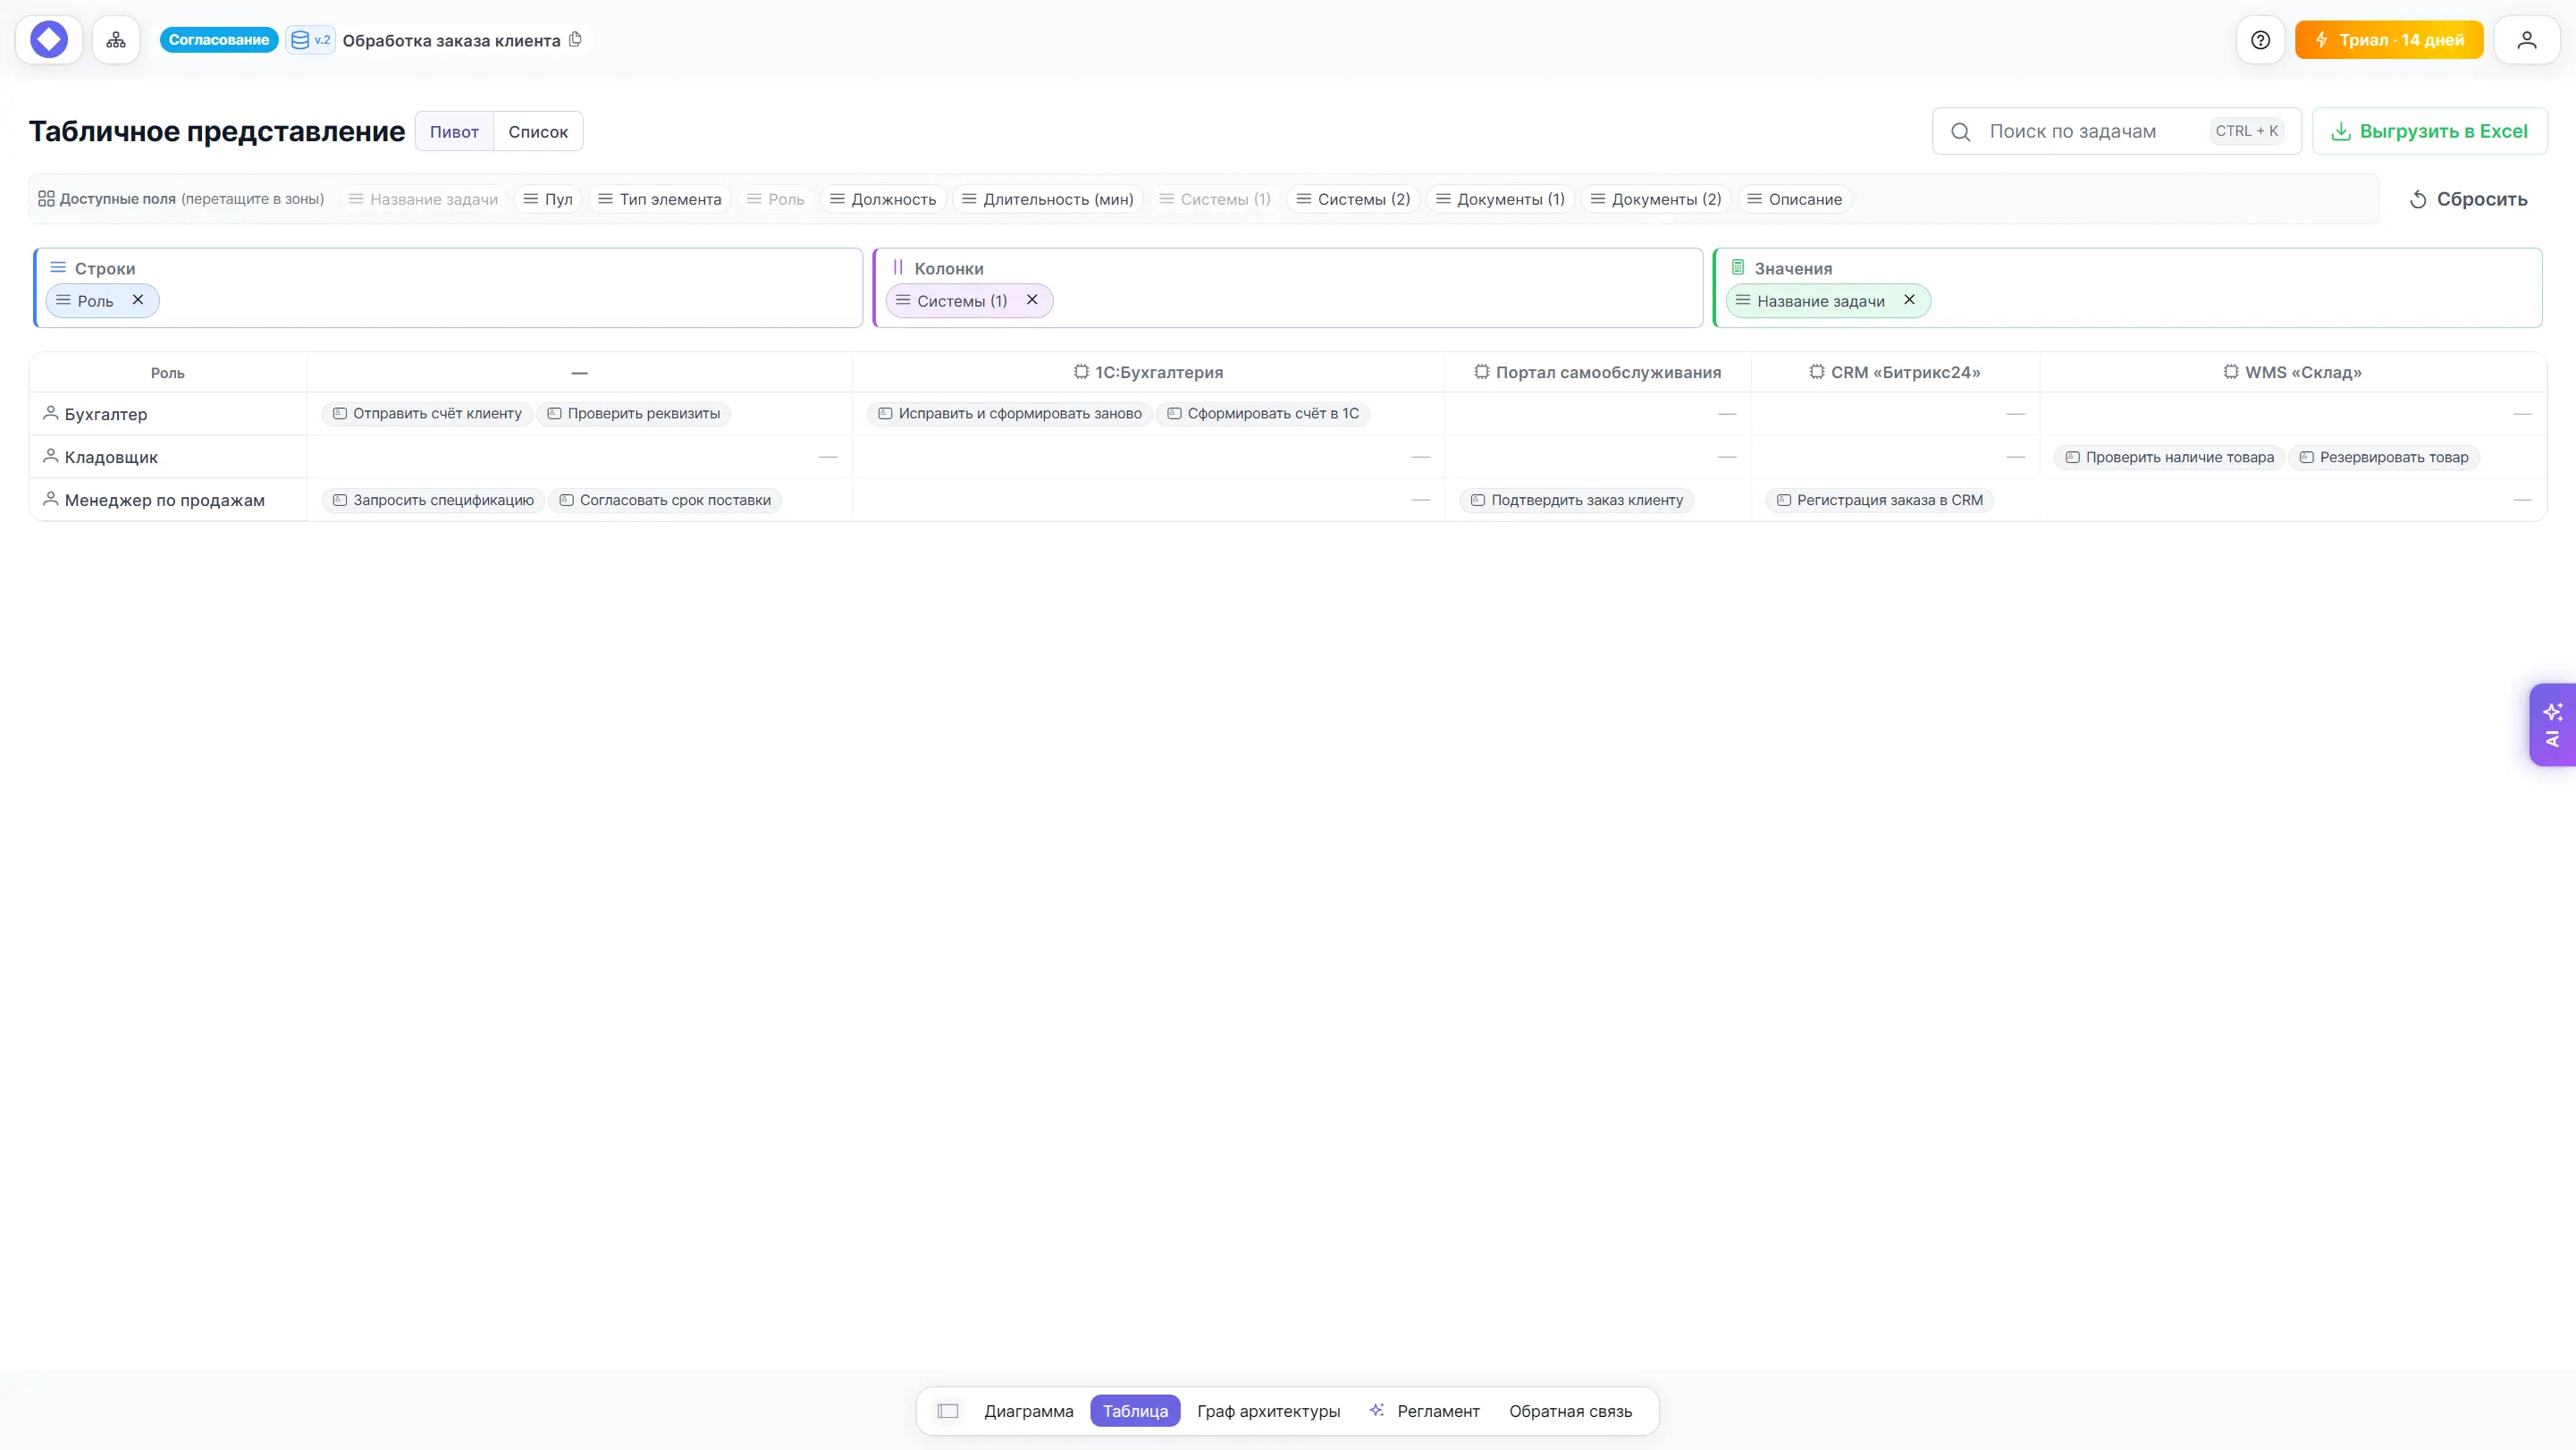Click the copy icon next to process title
2576x1450 pixels.
click(576, 40)
